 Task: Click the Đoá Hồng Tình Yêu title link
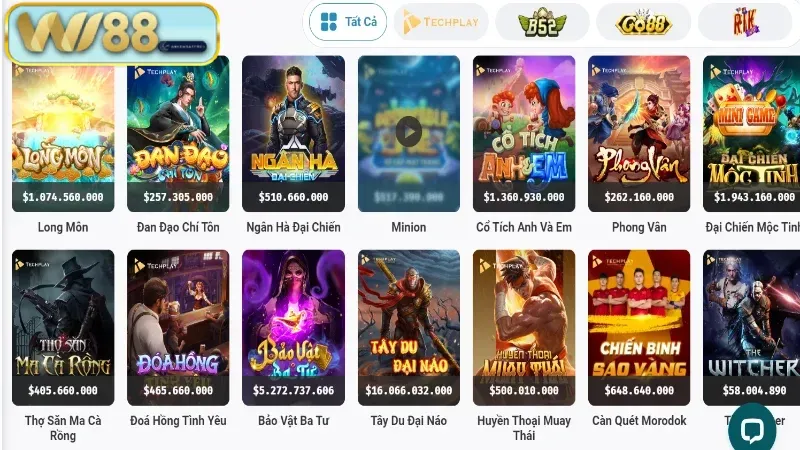tap(178, 421)
